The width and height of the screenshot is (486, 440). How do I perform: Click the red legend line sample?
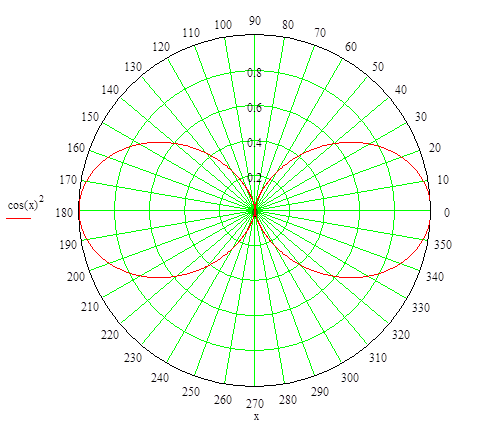tap(18, 219)
